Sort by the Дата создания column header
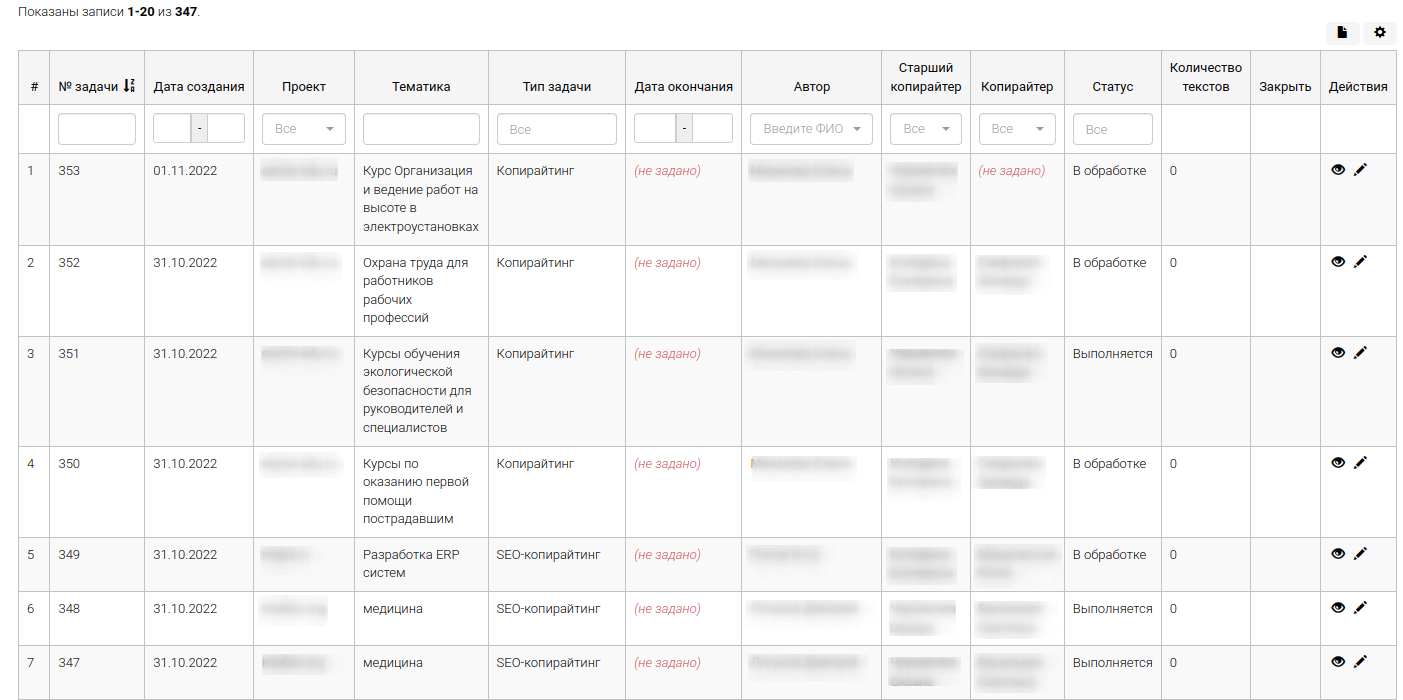Screen dimensions: 1403x700 coord(199,87)
